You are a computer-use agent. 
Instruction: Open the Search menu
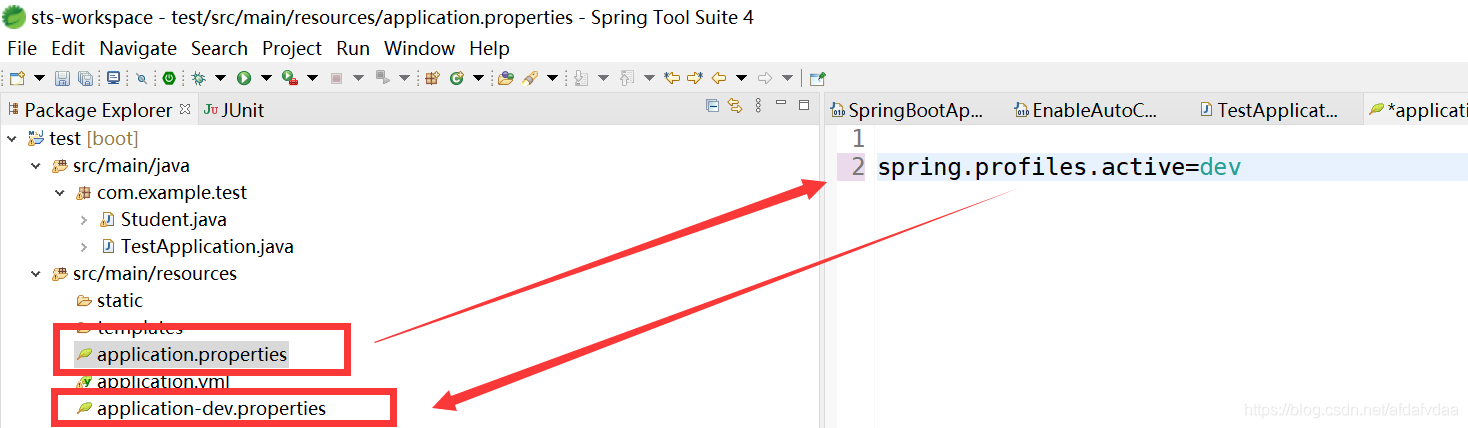click(x=219, y=48)
